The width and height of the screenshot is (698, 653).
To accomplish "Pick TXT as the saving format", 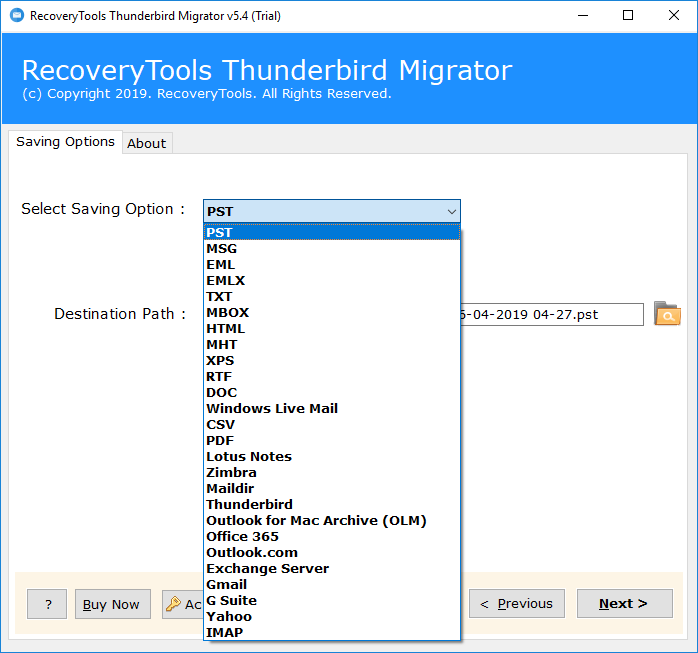I will pos(332,296).
